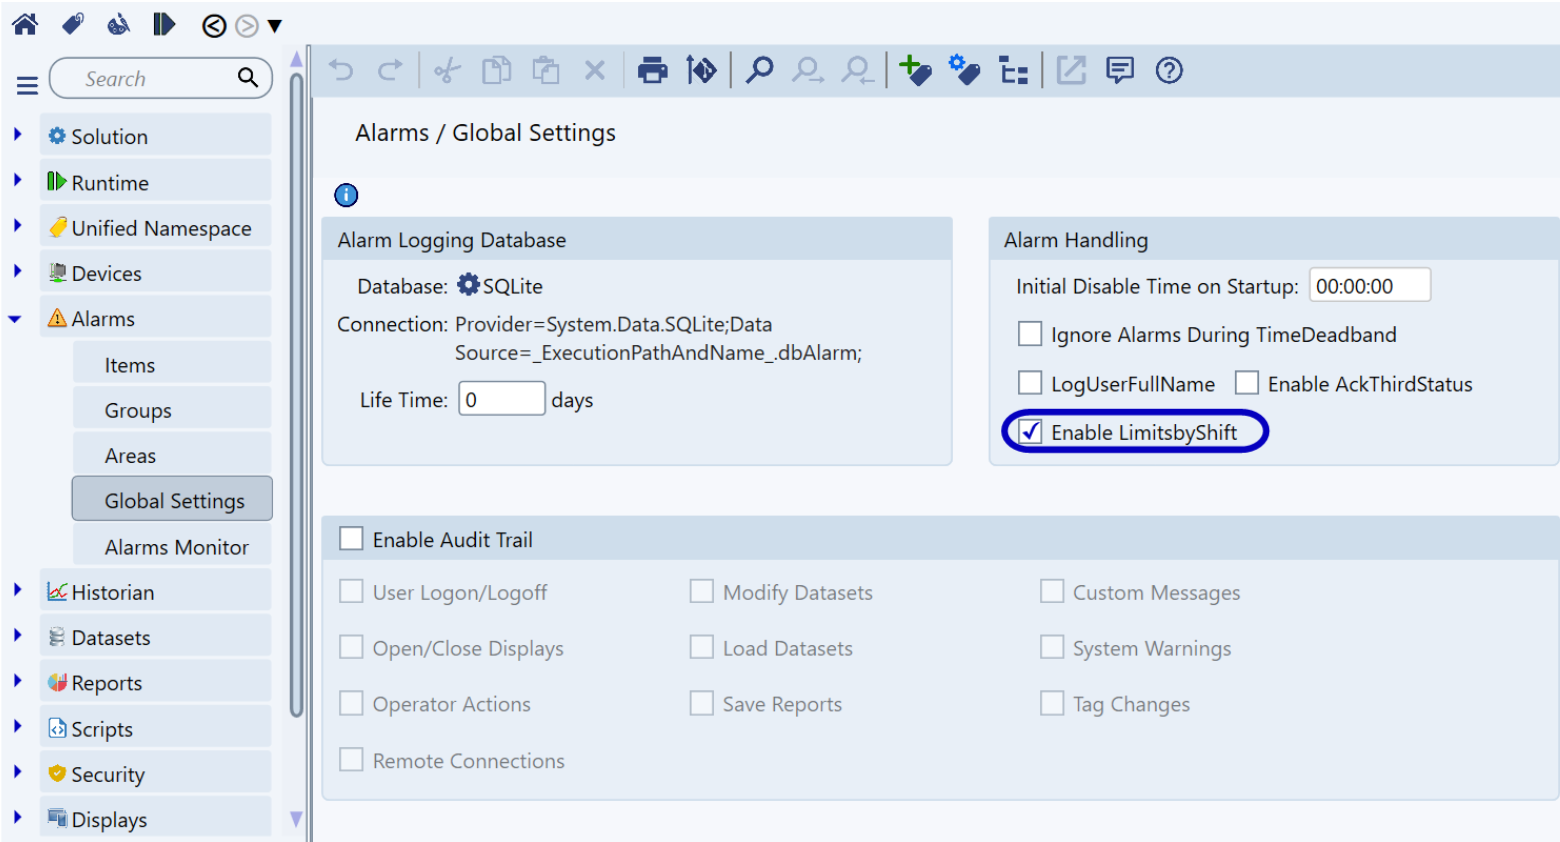Delete with the X toolbar icon
This screenshot has width=1560, height=842.
click(595, 70)
